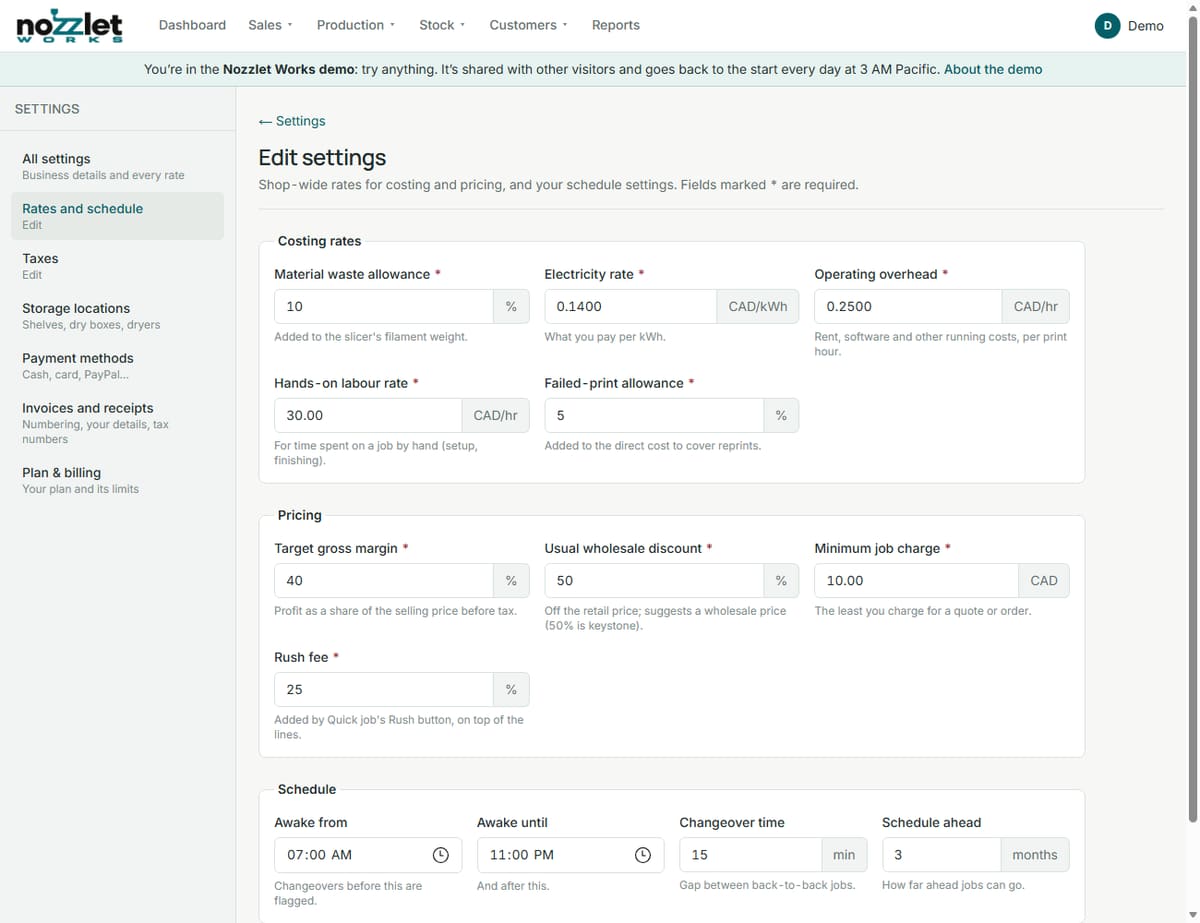
Task: Select Rates and schedule in the sidebar
Action: 118,216
